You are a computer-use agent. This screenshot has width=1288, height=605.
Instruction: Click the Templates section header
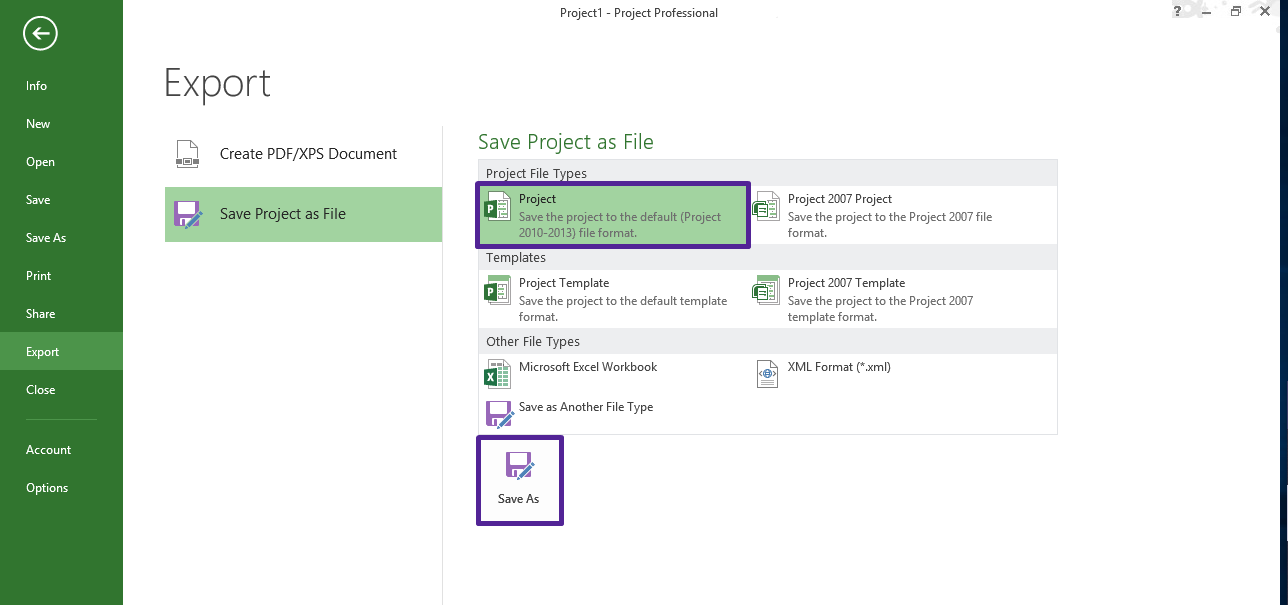coord(516,258)
